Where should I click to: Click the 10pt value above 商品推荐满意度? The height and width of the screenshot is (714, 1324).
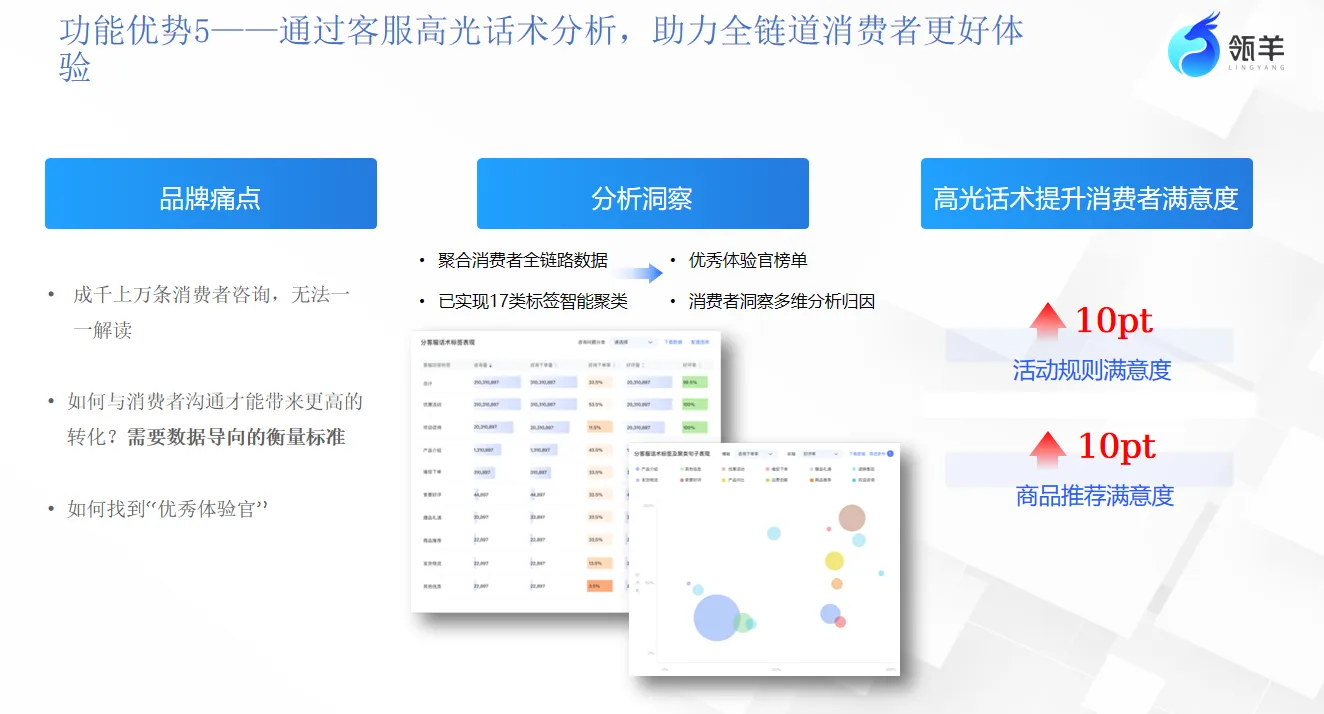coord(1117,447)
